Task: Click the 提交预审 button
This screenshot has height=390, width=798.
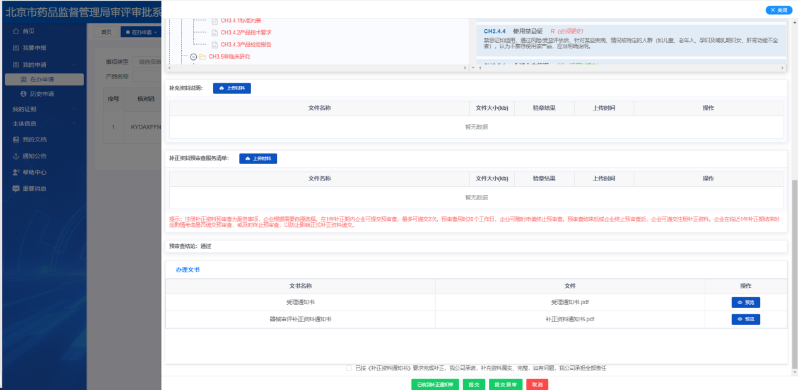Action: 505,385
